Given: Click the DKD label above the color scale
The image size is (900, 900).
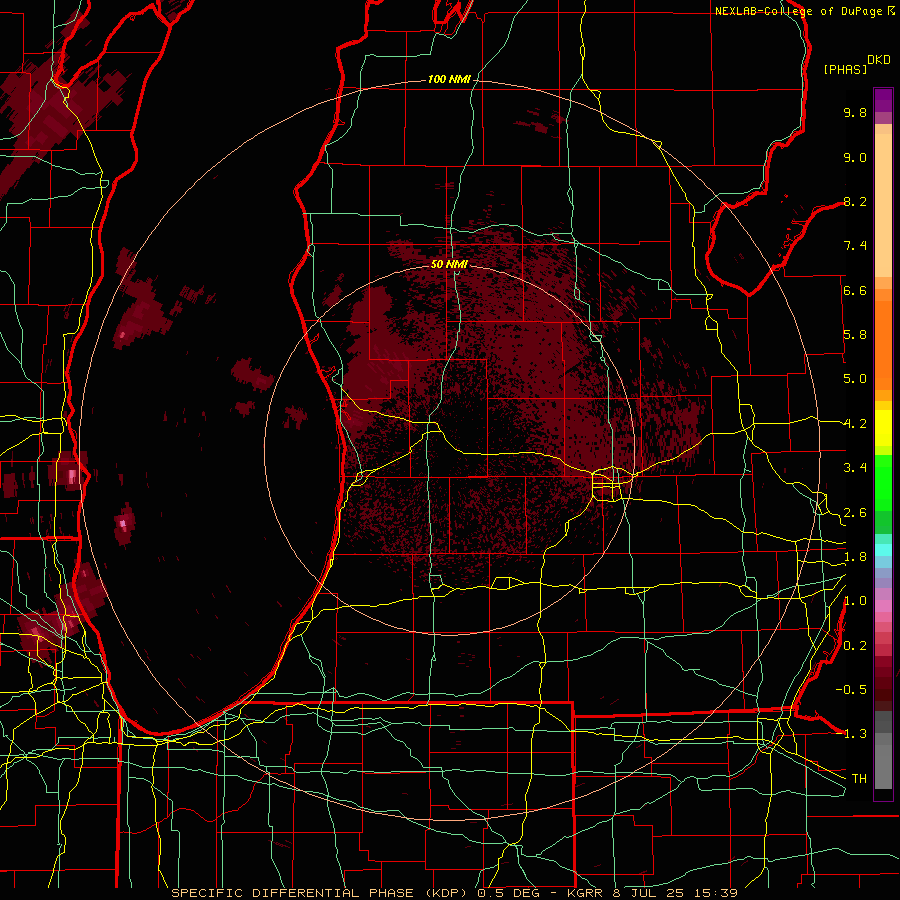Looking at the screenshot, I should 879,60.
